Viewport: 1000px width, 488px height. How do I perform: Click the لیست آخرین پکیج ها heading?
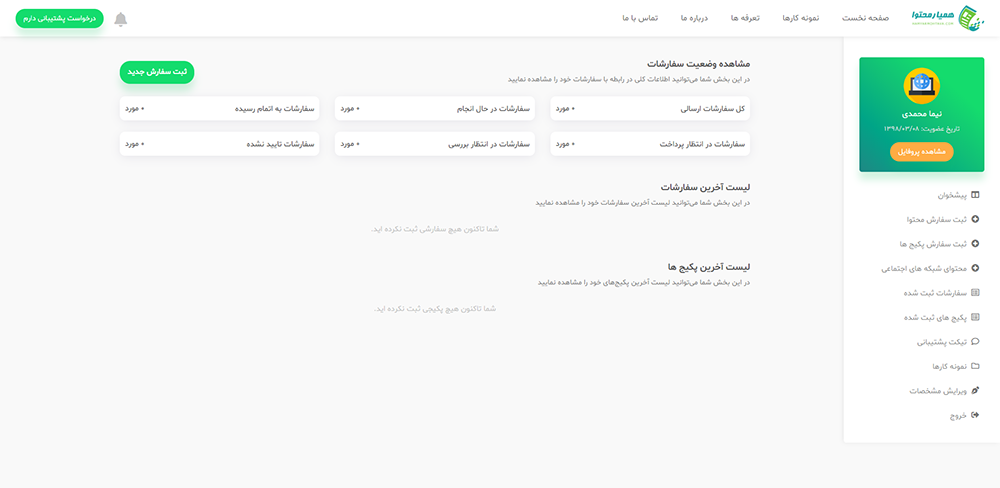708,267
